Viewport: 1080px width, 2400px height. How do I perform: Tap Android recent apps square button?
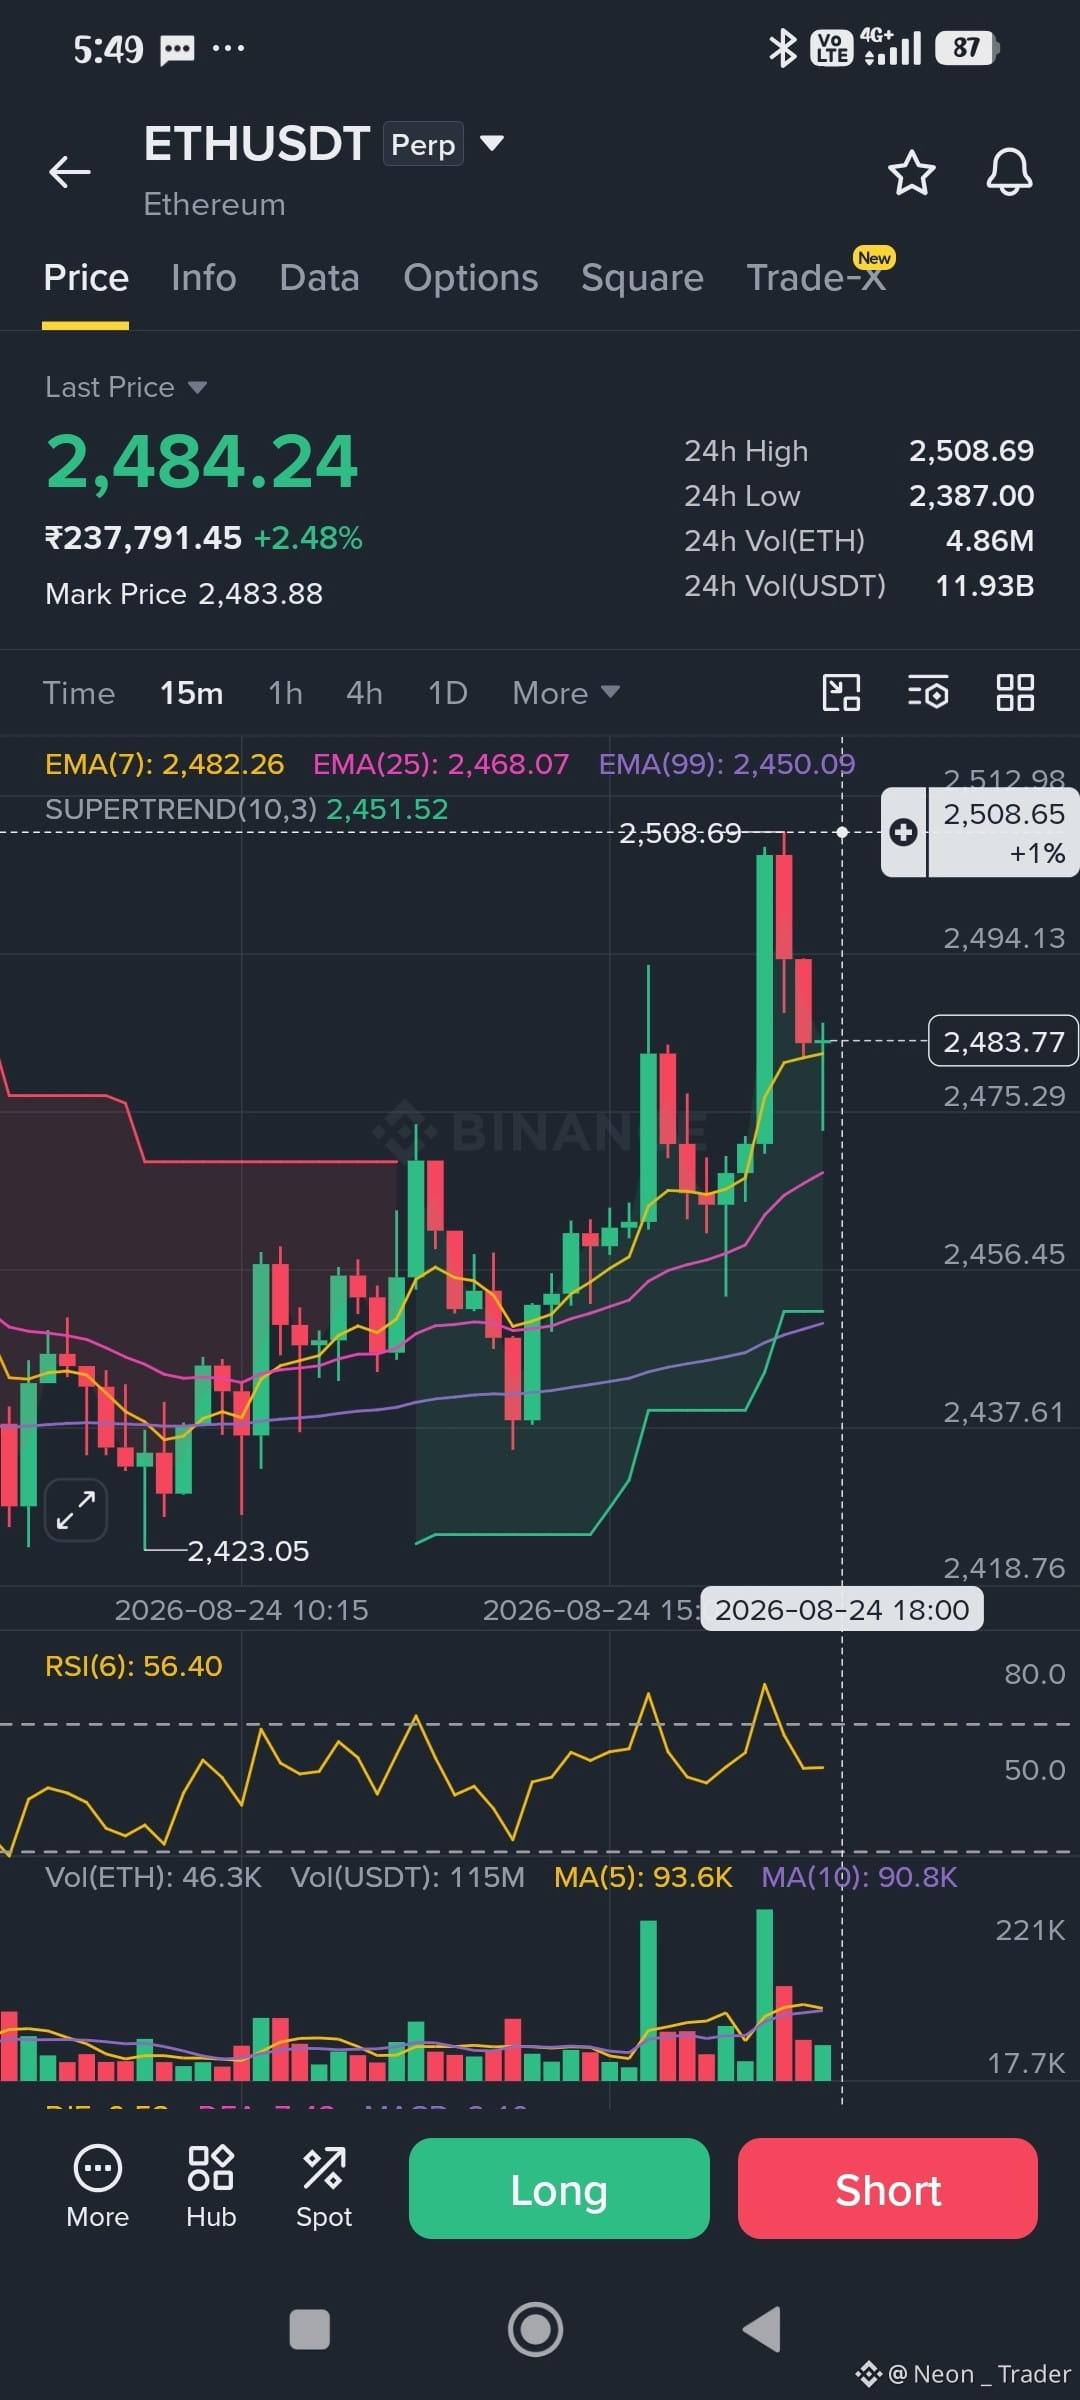(309, 2329)
